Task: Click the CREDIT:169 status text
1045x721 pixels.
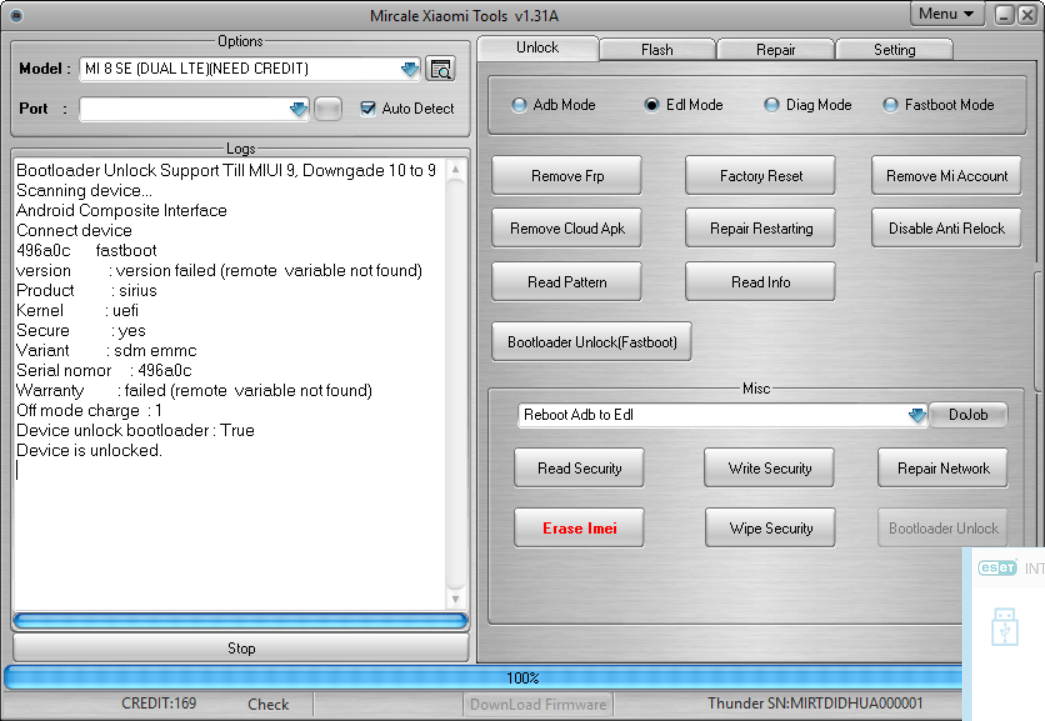Action: click(159, 704)
